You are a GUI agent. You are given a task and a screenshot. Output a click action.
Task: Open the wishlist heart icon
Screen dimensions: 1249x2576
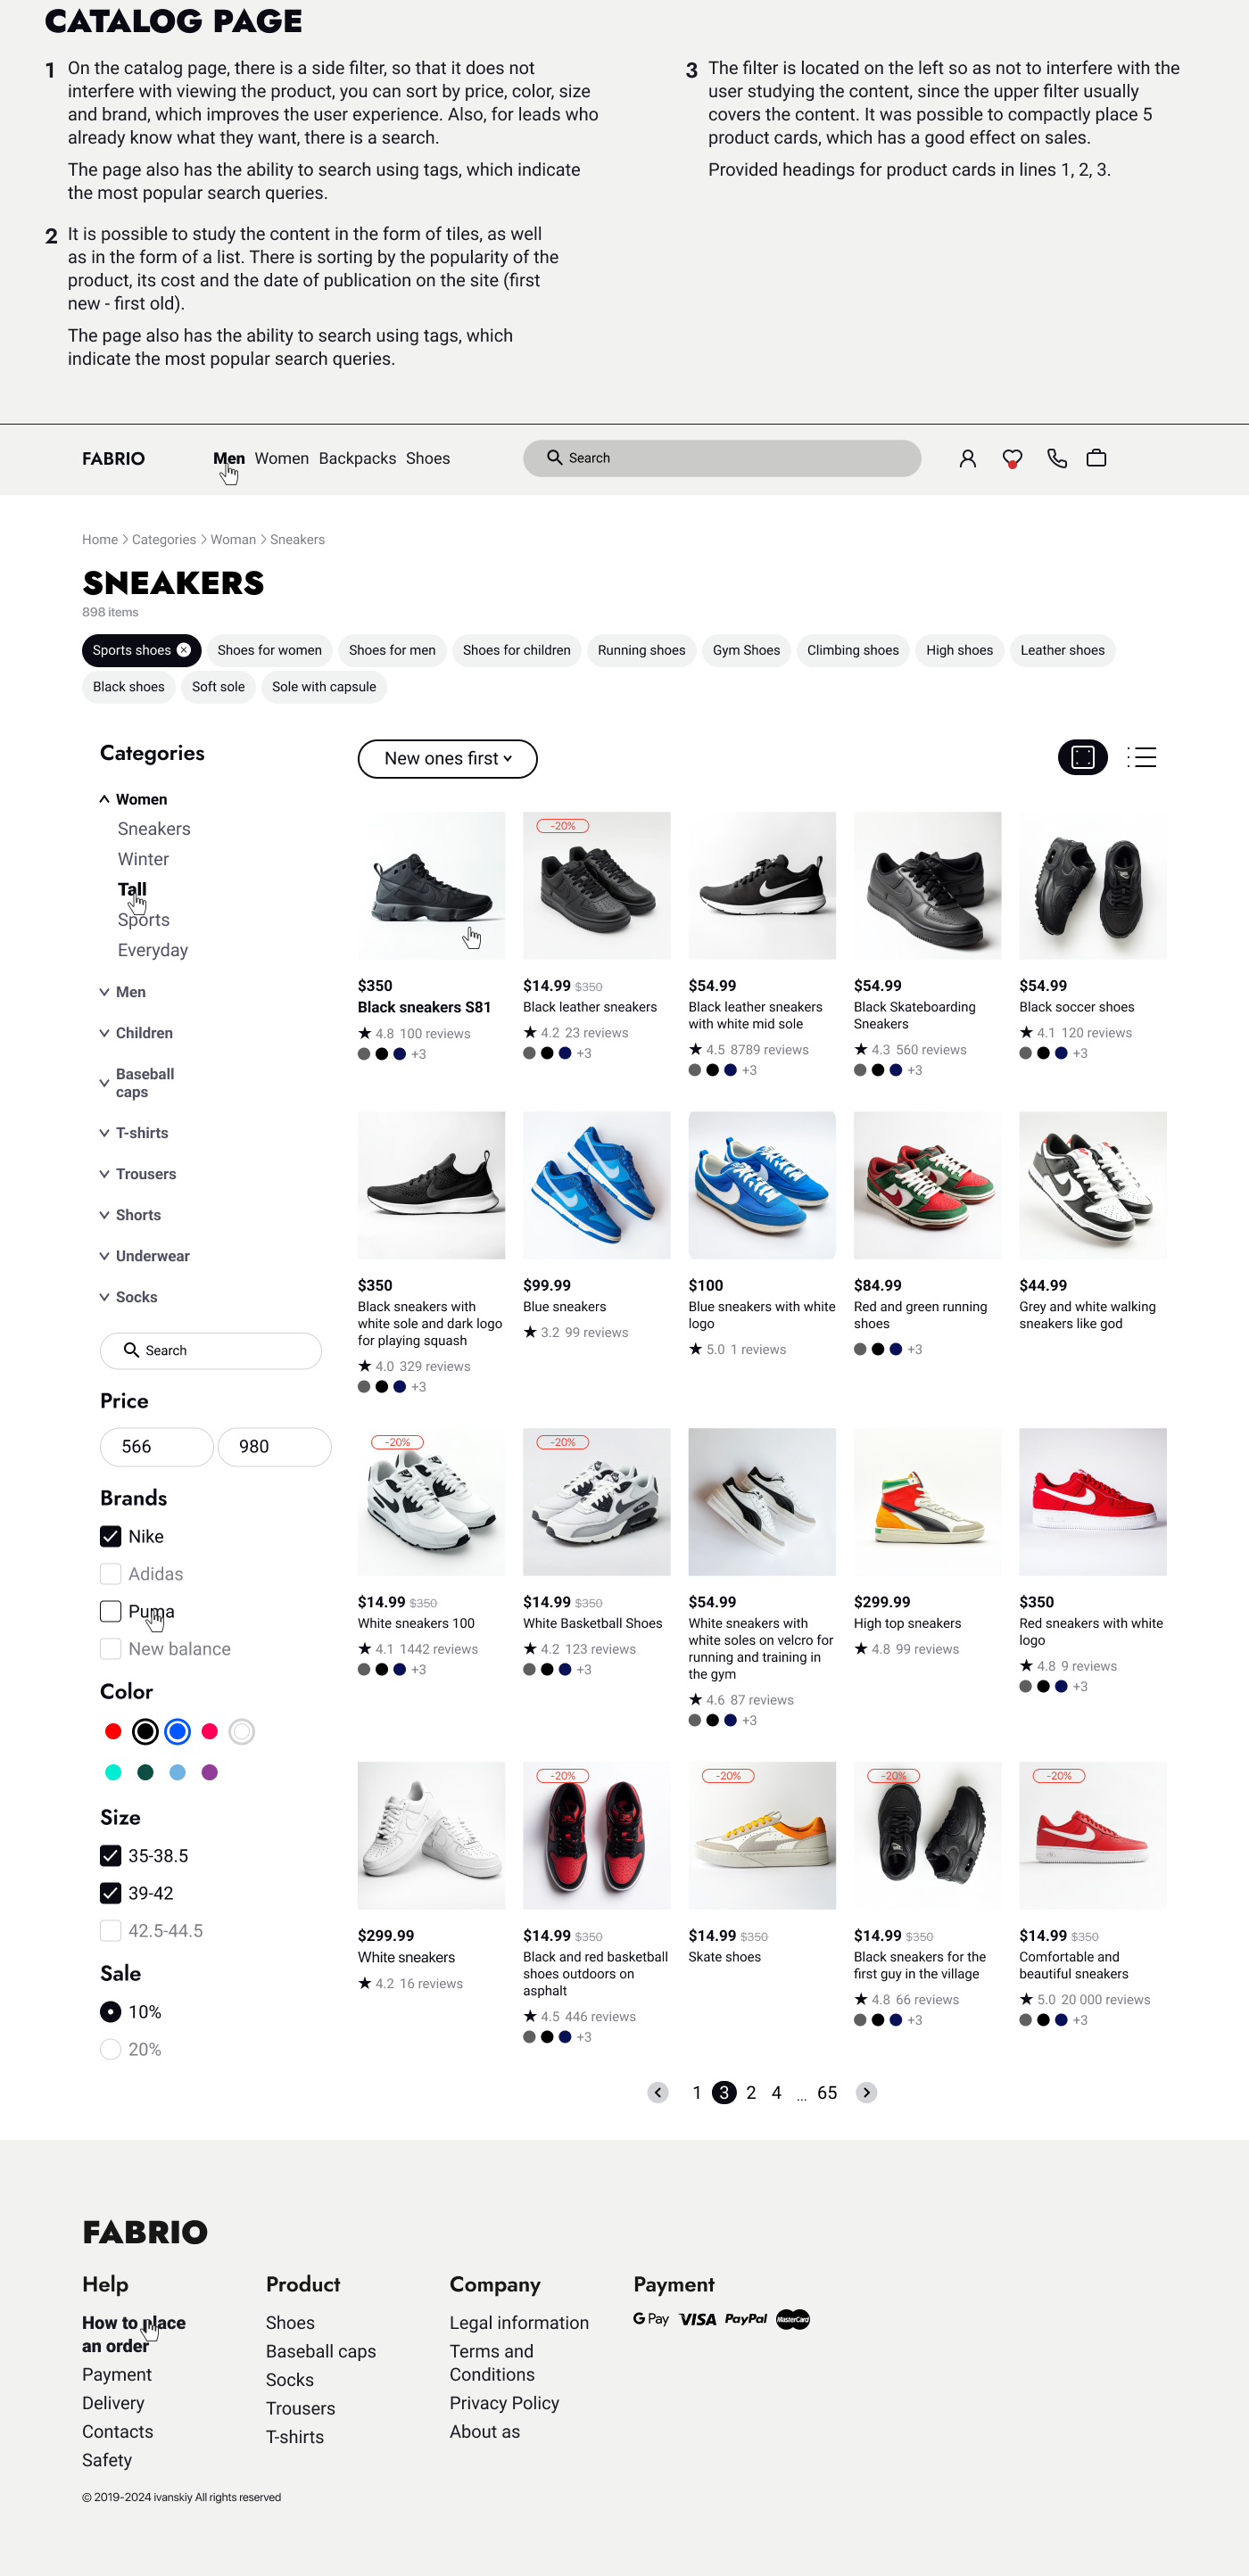click(1012, 459)
